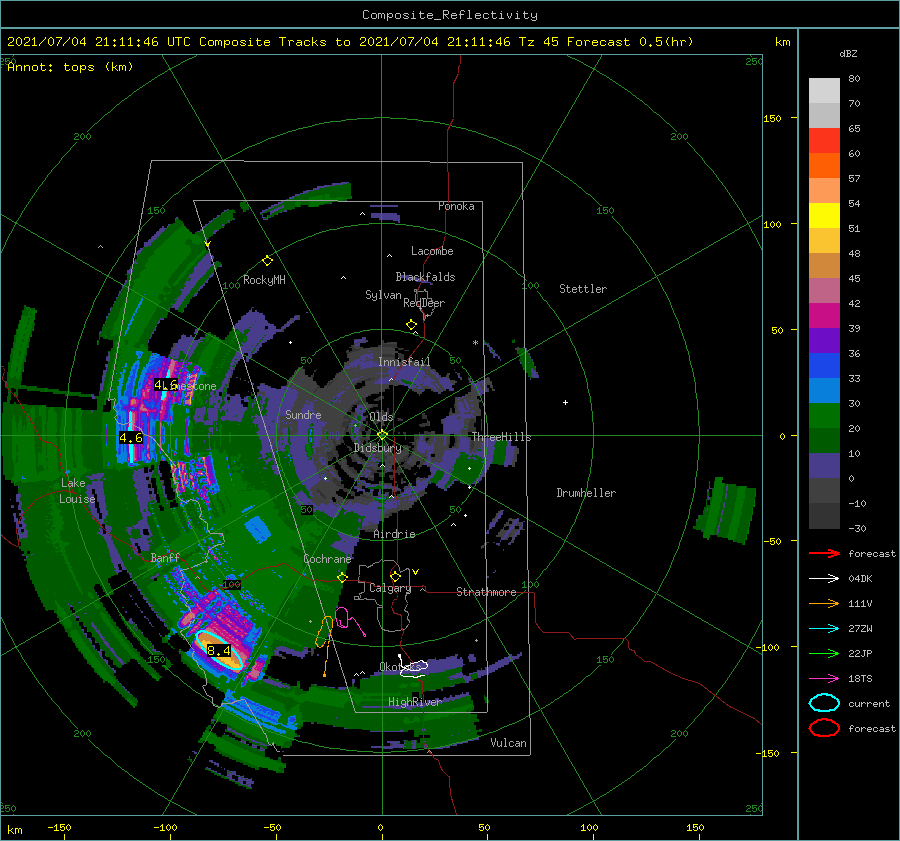Click the cyan 'current' ellipse legend icon

click(x=824, y=703)
